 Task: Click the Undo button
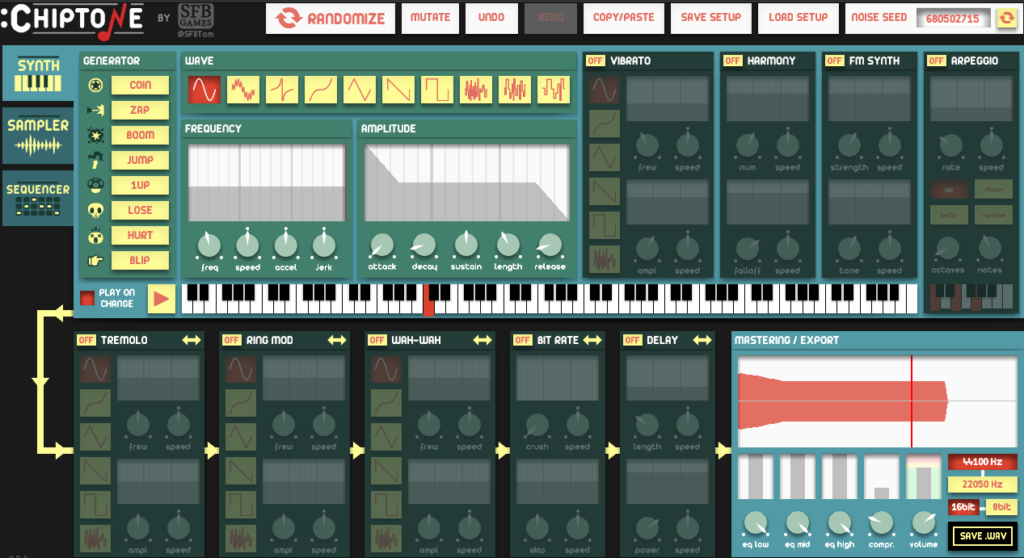(492, 18)
